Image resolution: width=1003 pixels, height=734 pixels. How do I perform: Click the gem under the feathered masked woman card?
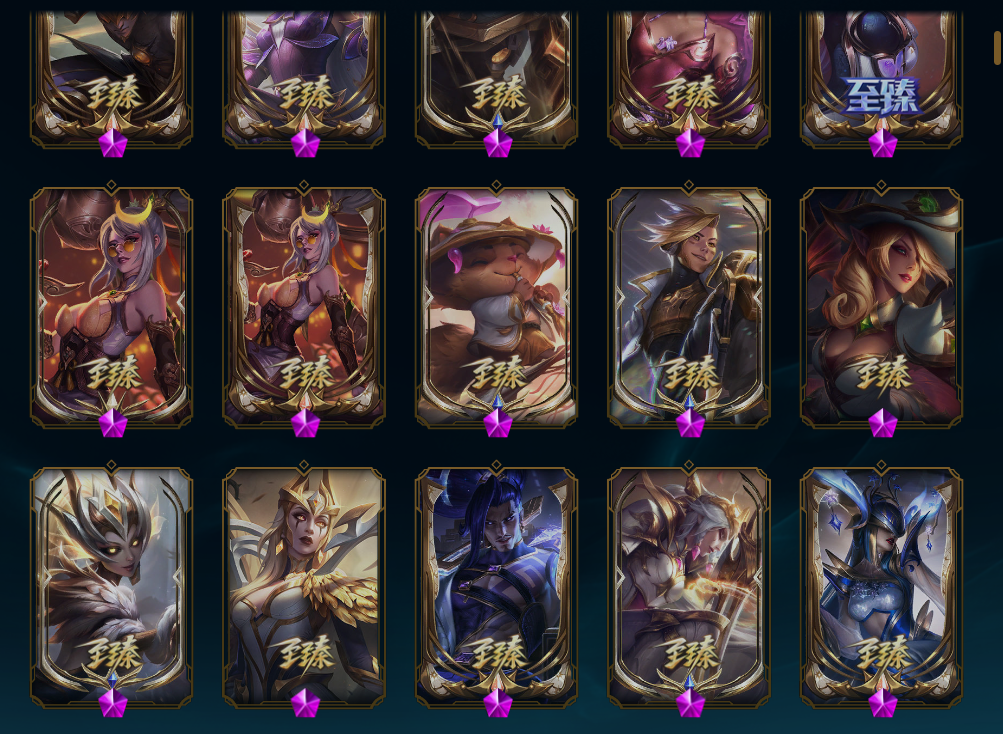coord(113,703)
